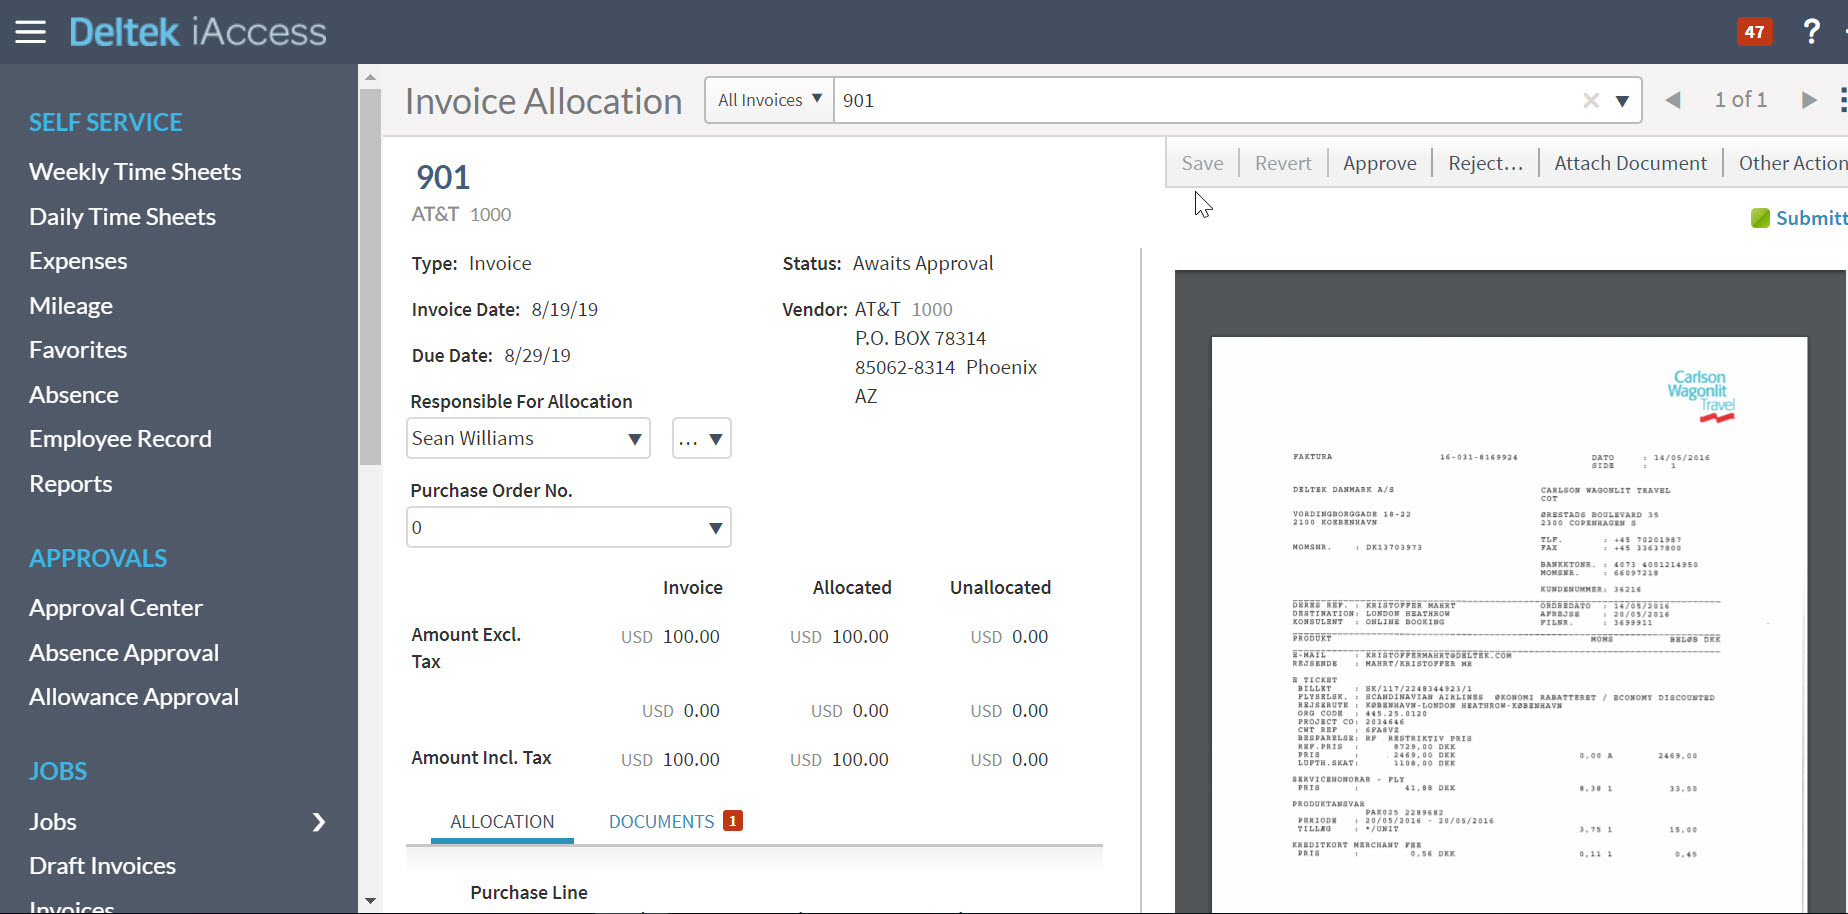Clear the invoice search field with X
Screen dimensions: 1848x914
click(x=1591, y=100)
